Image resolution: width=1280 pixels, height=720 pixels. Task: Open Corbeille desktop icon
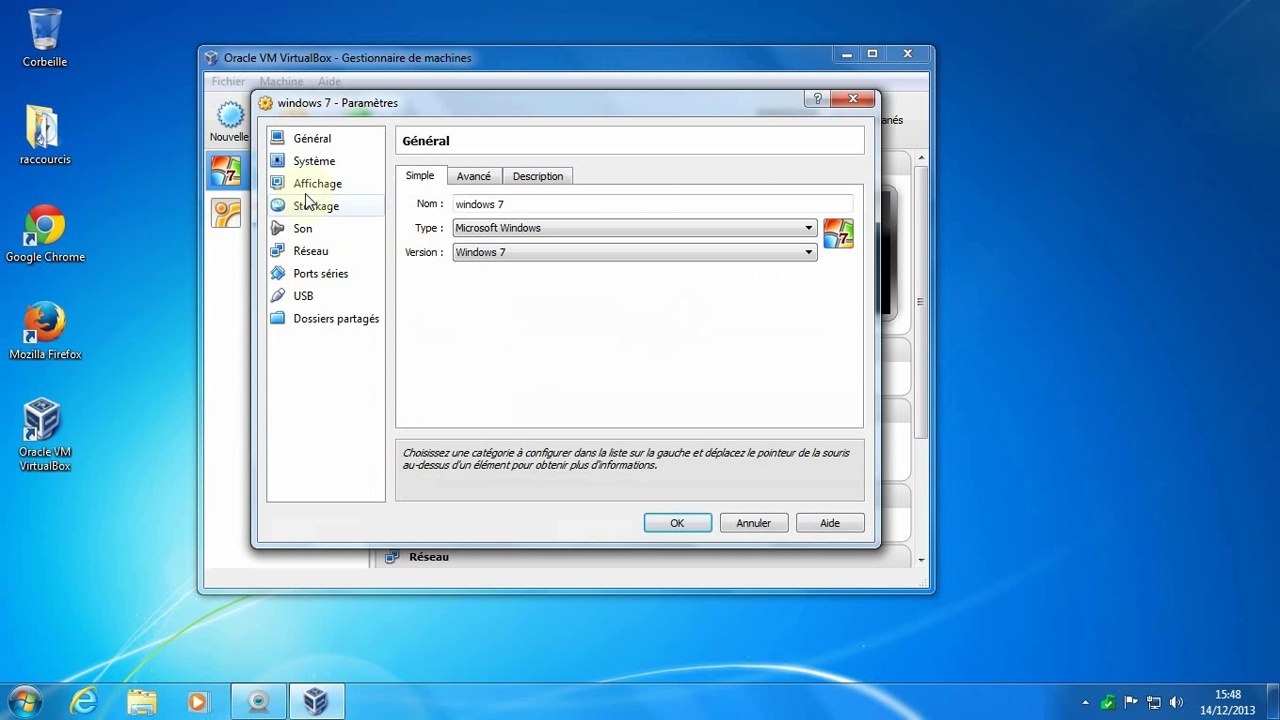45,38
